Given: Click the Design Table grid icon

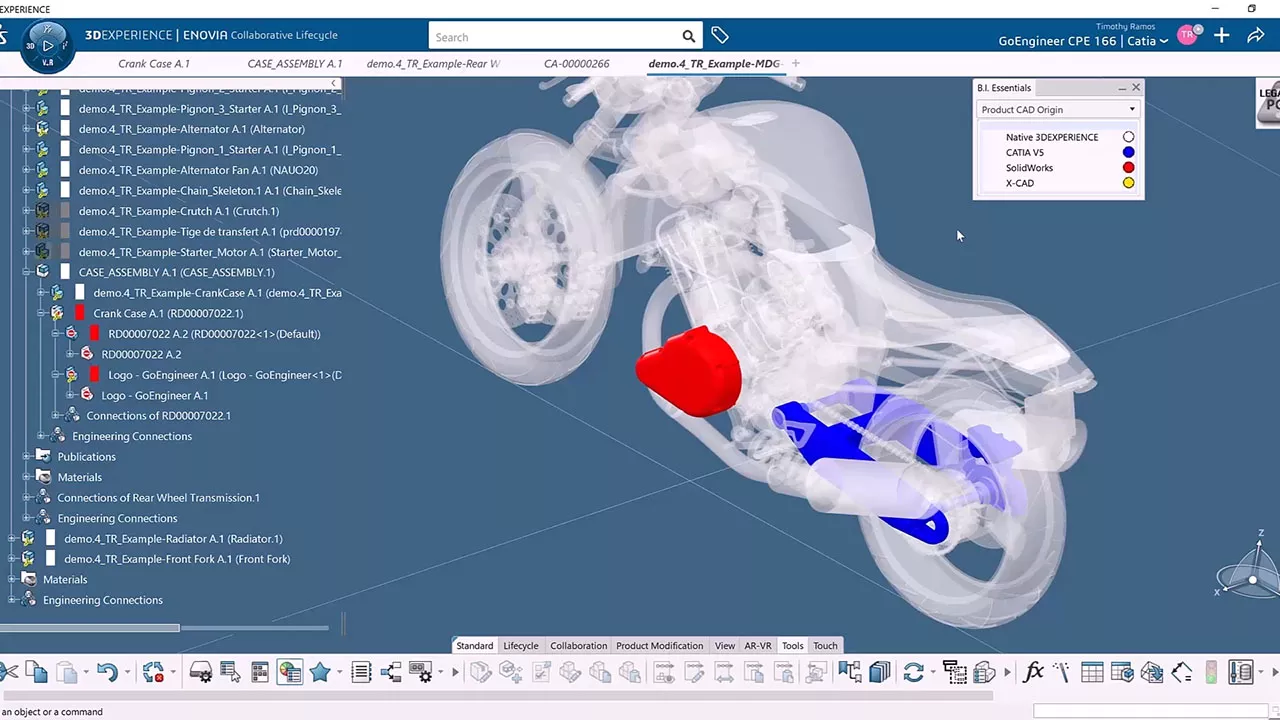Looking at the screenshot, I should click(1092, 673).
